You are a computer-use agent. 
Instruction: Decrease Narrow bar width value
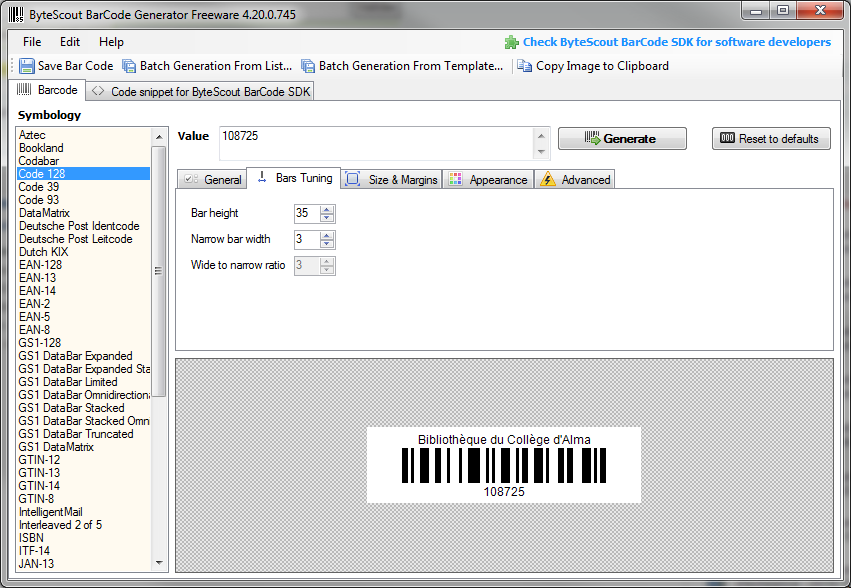tap(327, 244)
